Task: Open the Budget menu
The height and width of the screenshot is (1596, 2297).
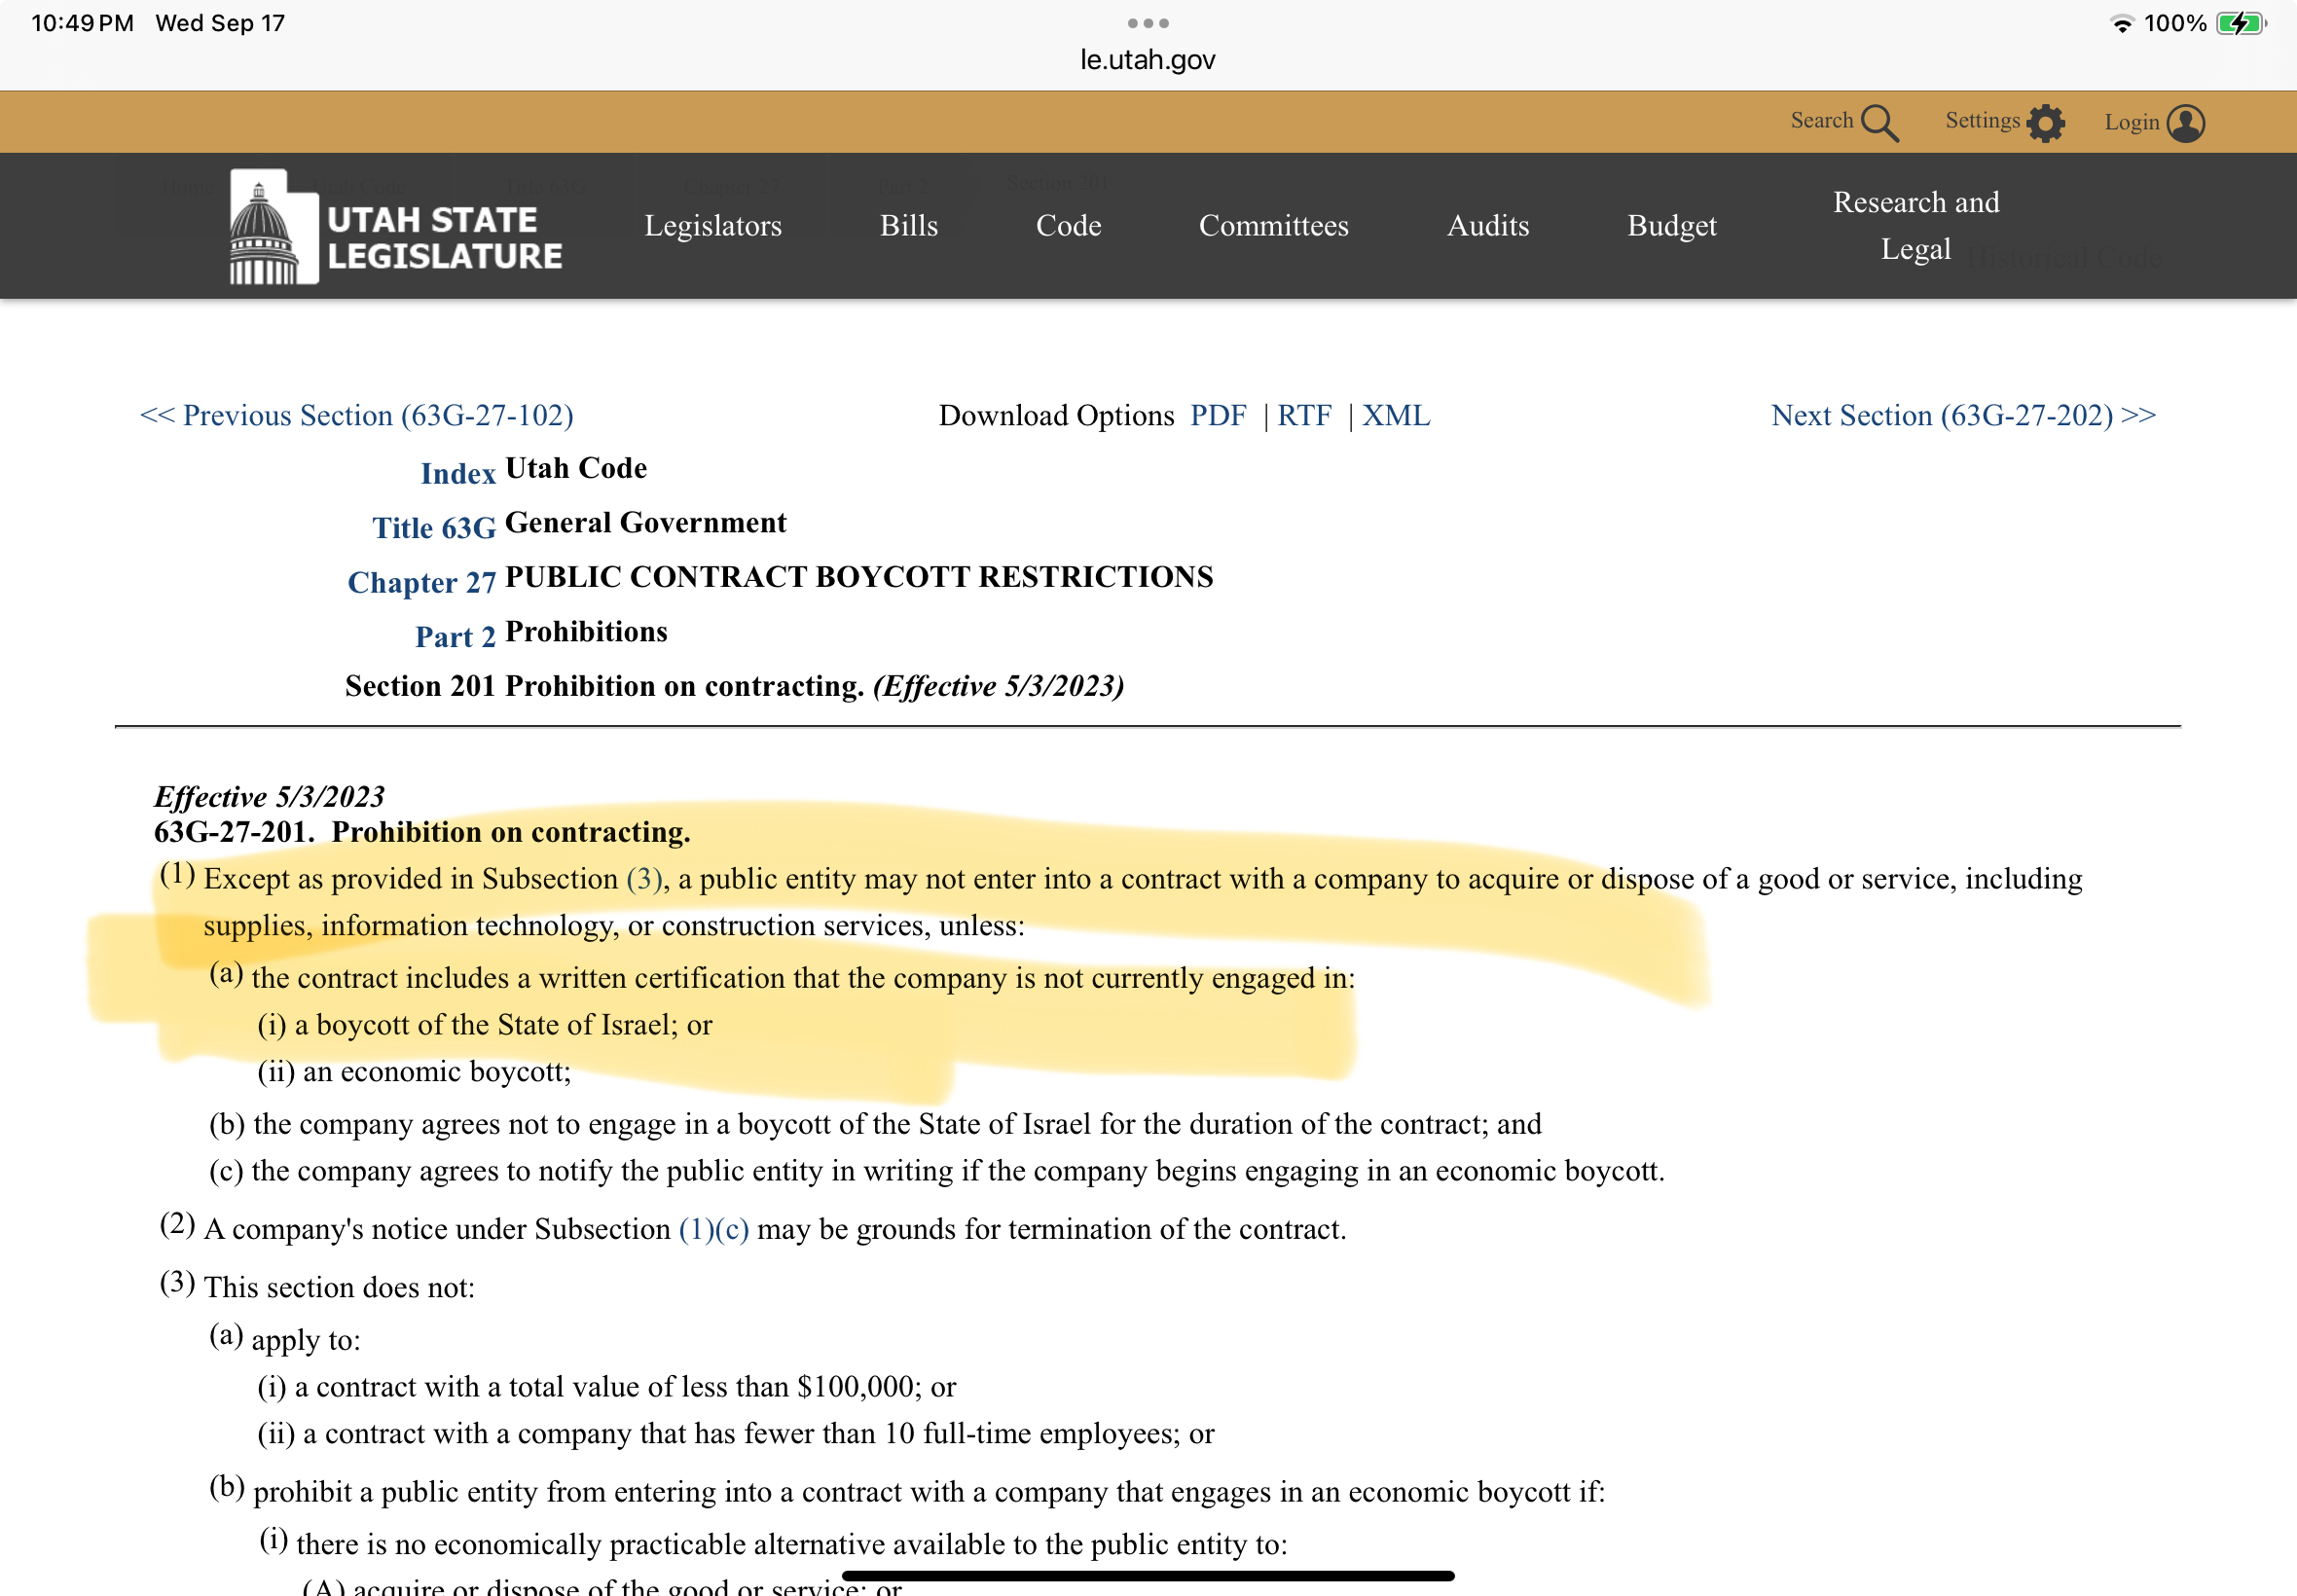Action: (x=1671, y=226)
